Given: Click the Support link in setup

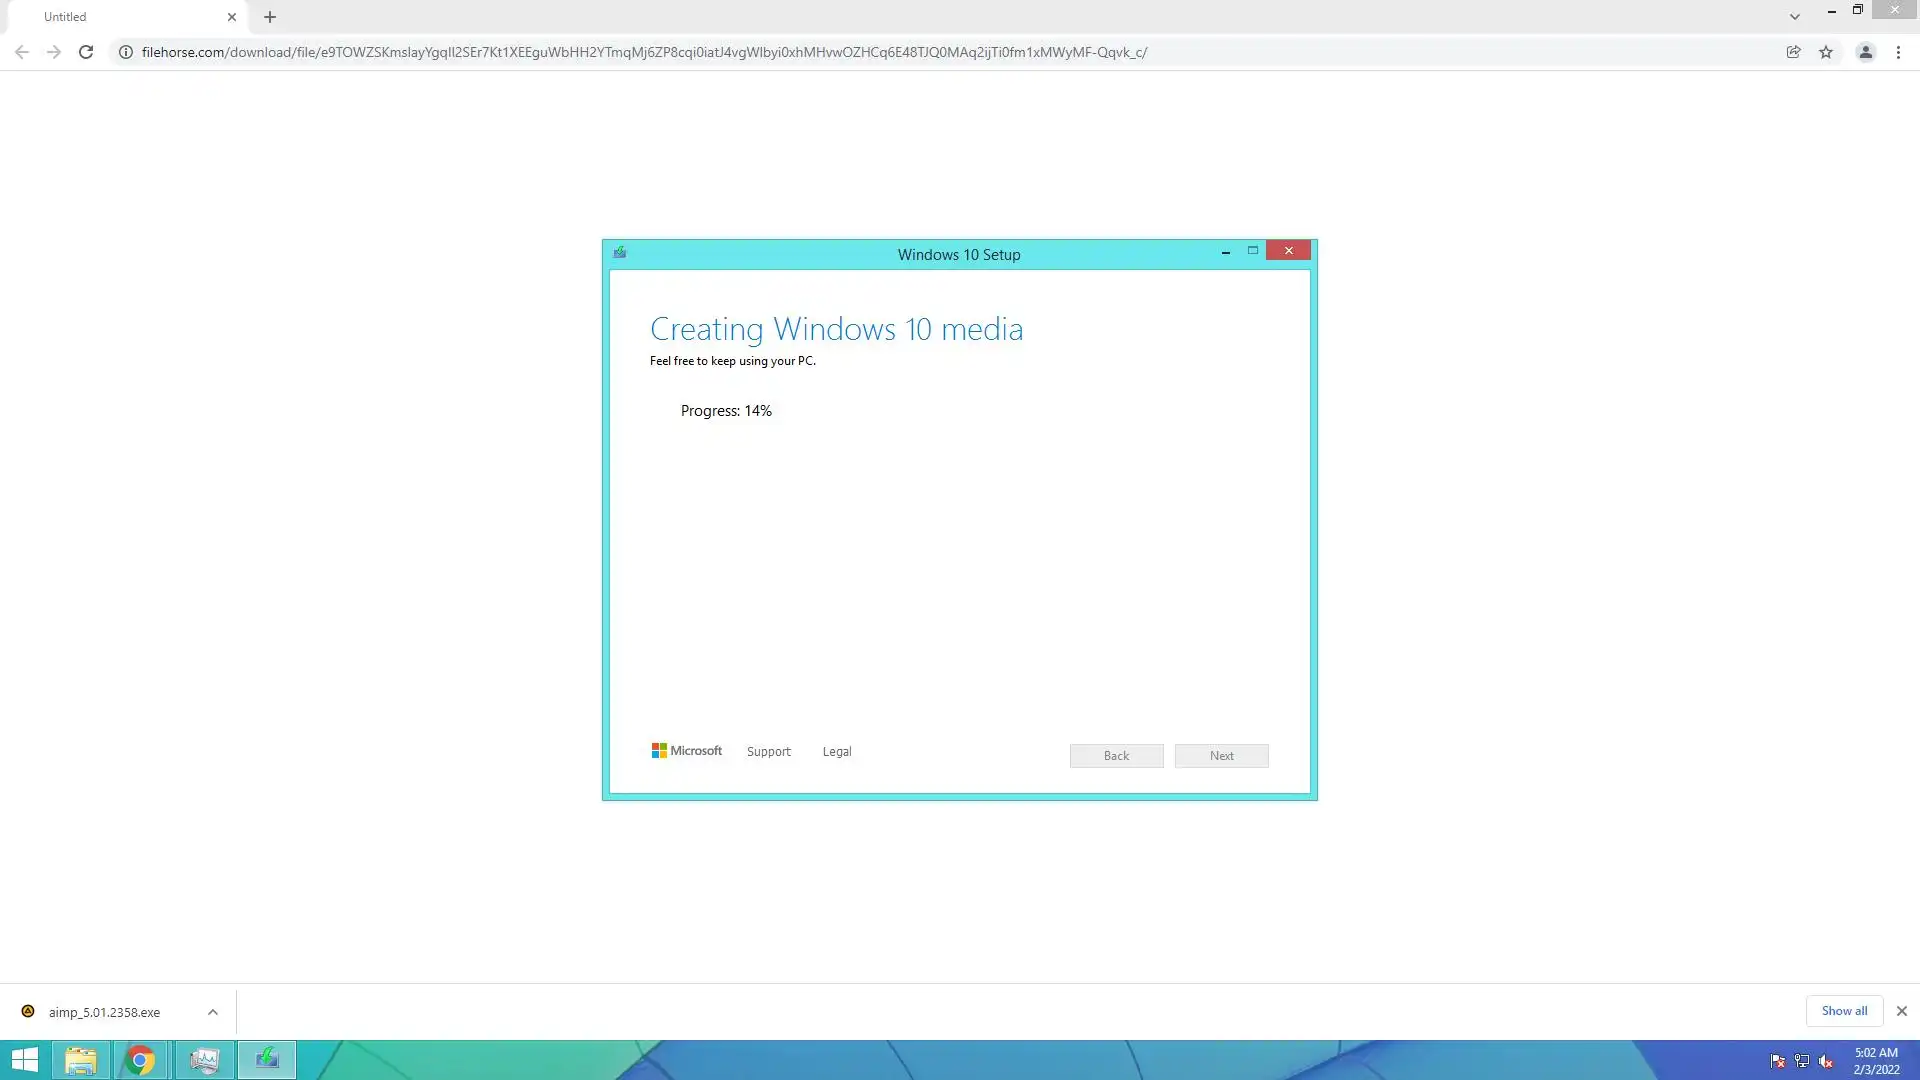Looking at the screenshot, I should [x=768, y=752].
